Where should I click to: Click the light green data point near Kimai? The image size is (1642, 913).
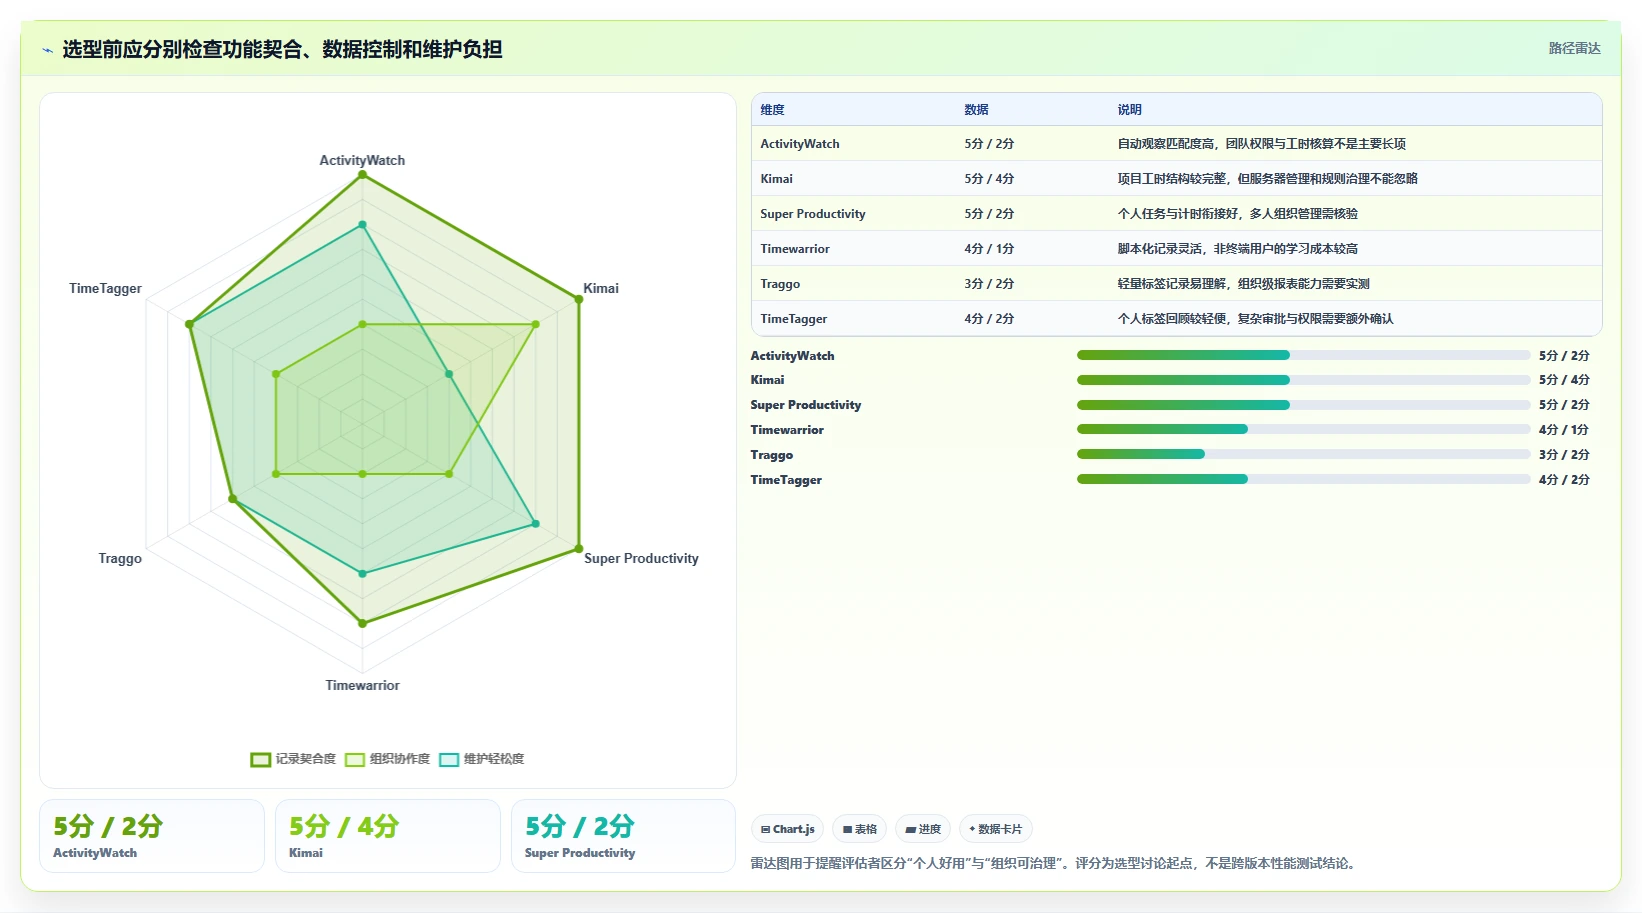coord(535,324)
